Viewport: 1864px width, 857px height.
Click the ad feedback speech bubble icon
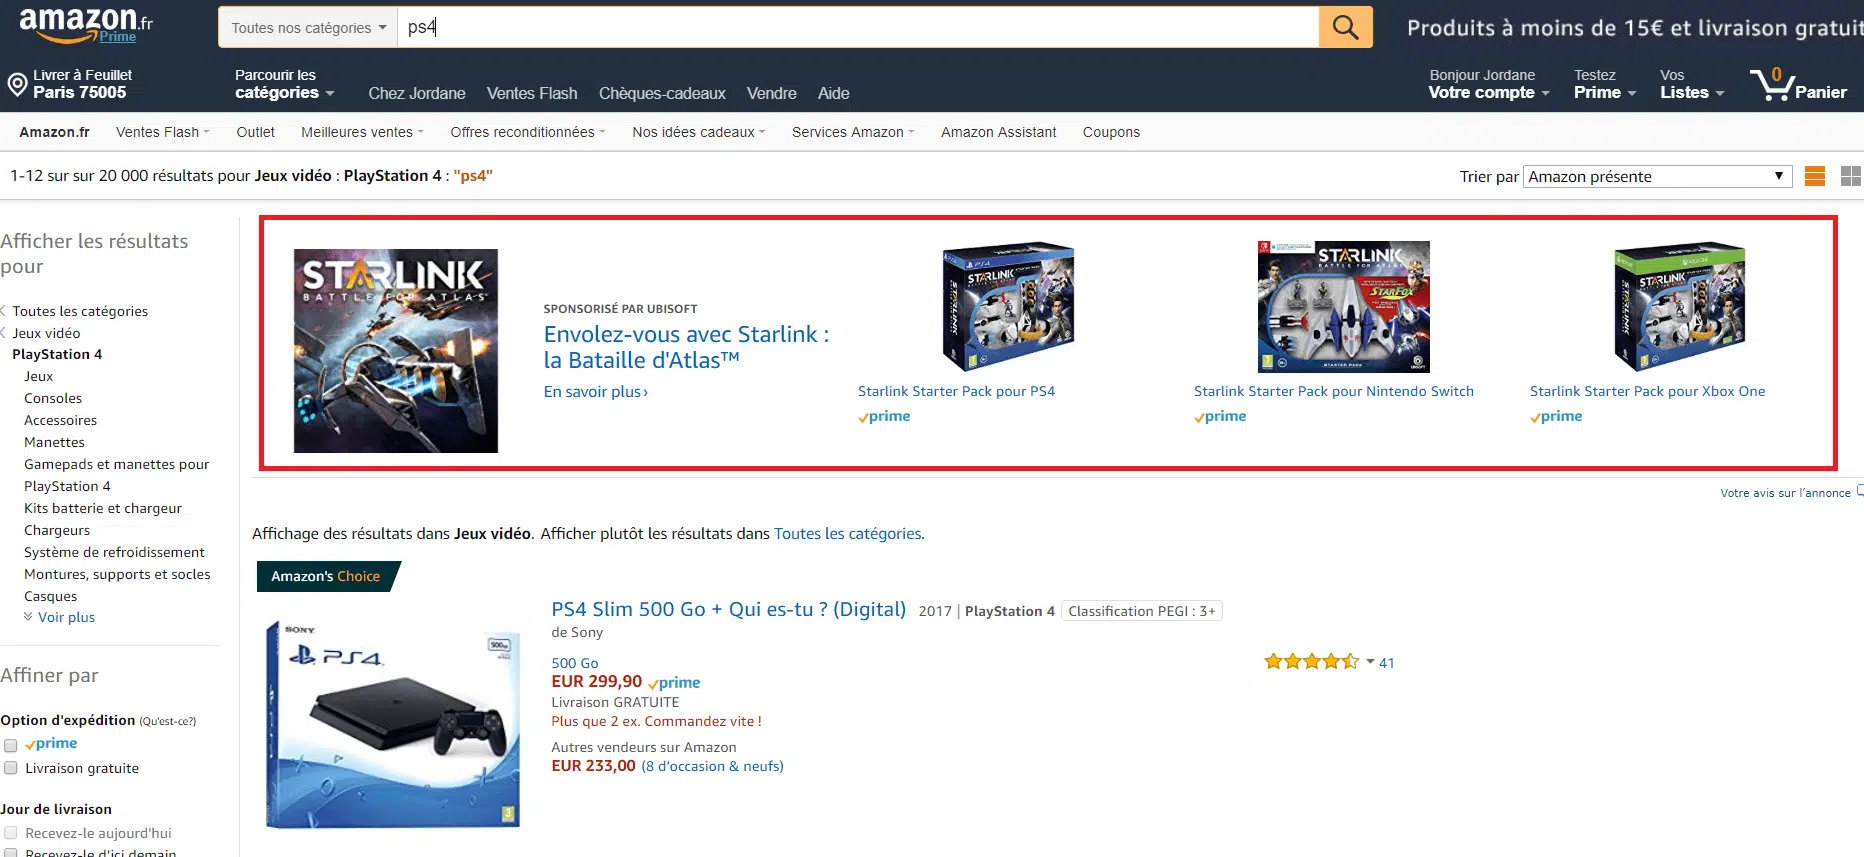click(1859, 491)
